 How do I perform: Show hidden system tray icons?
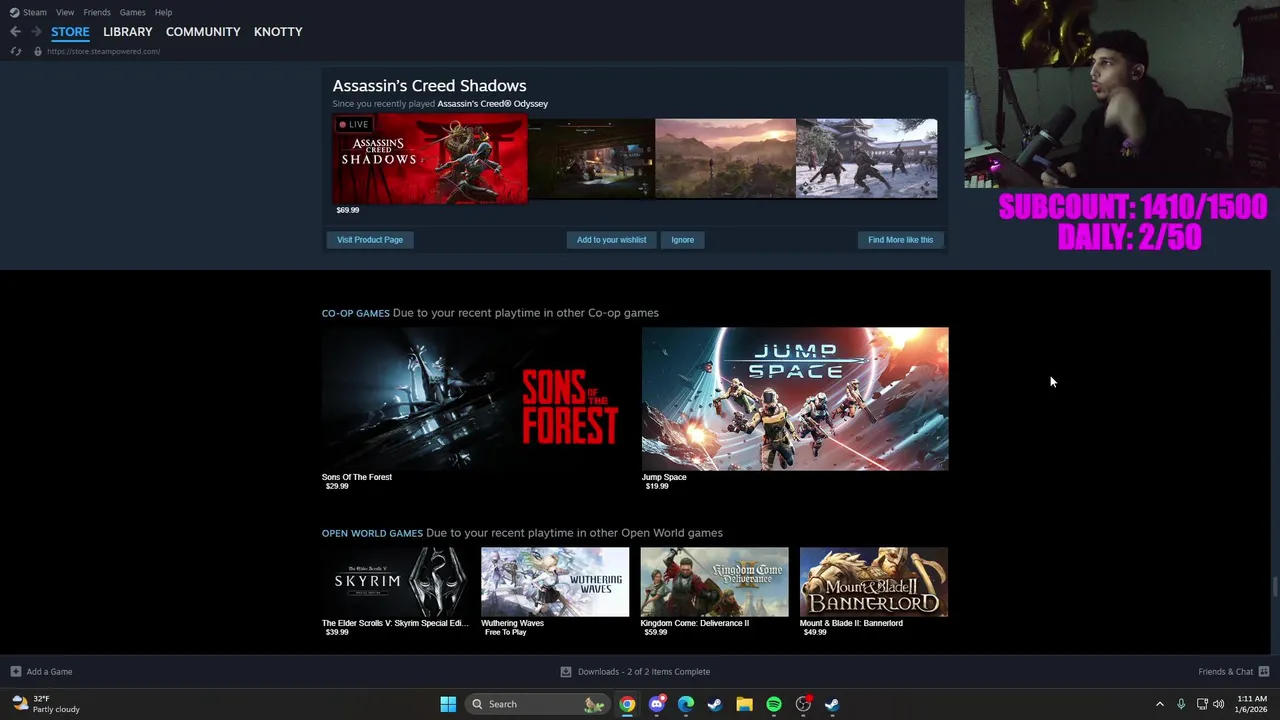[x=1160, y=704]
